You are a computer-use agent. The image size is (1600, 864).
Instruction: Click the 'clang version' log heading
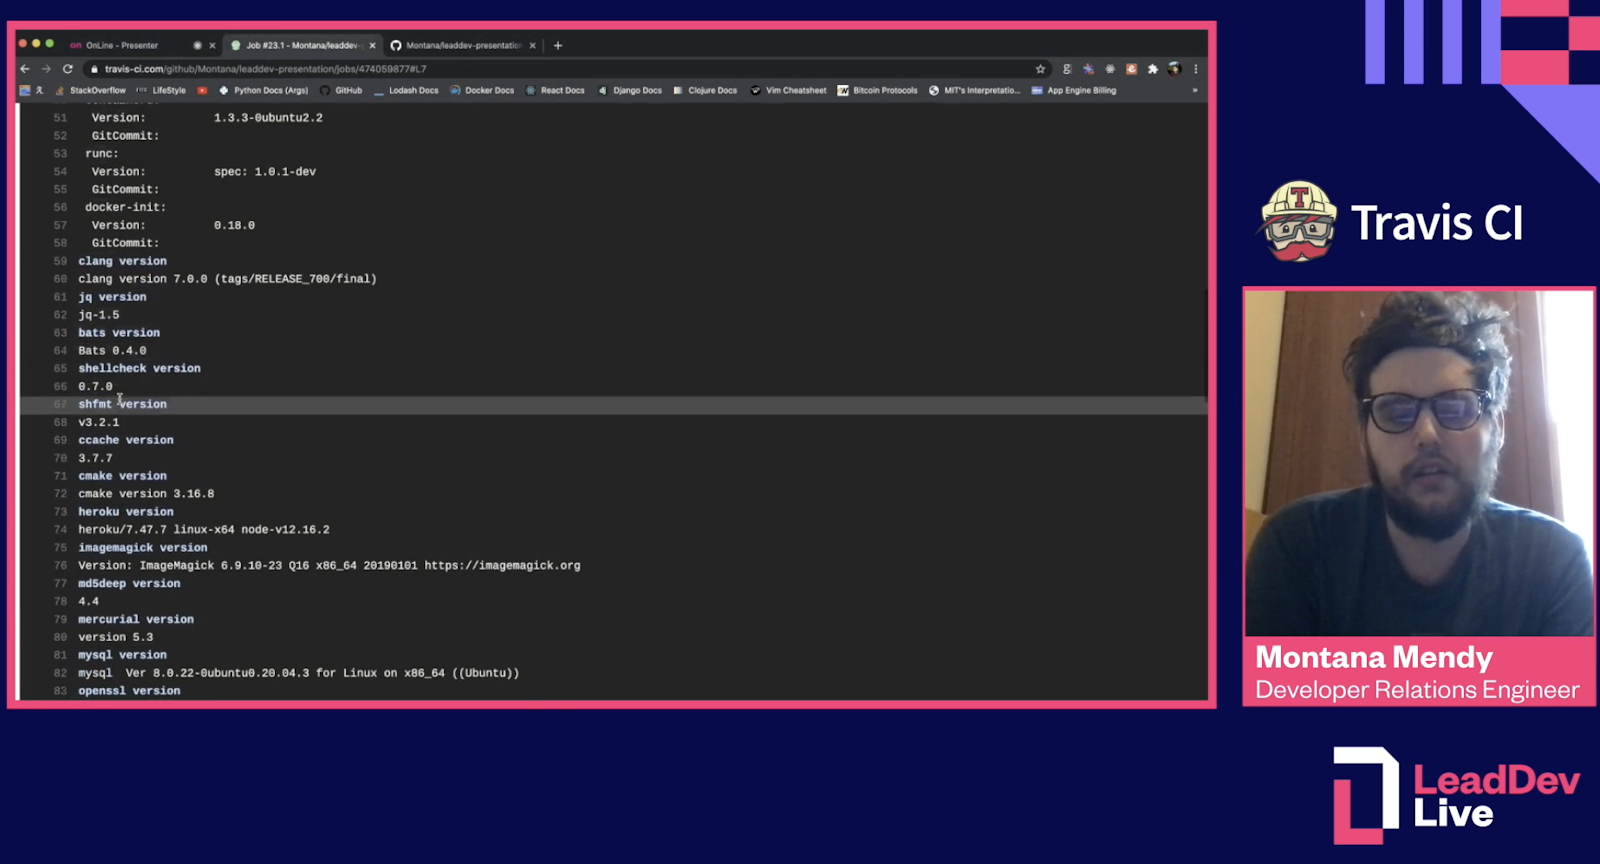tap(123, 261)
